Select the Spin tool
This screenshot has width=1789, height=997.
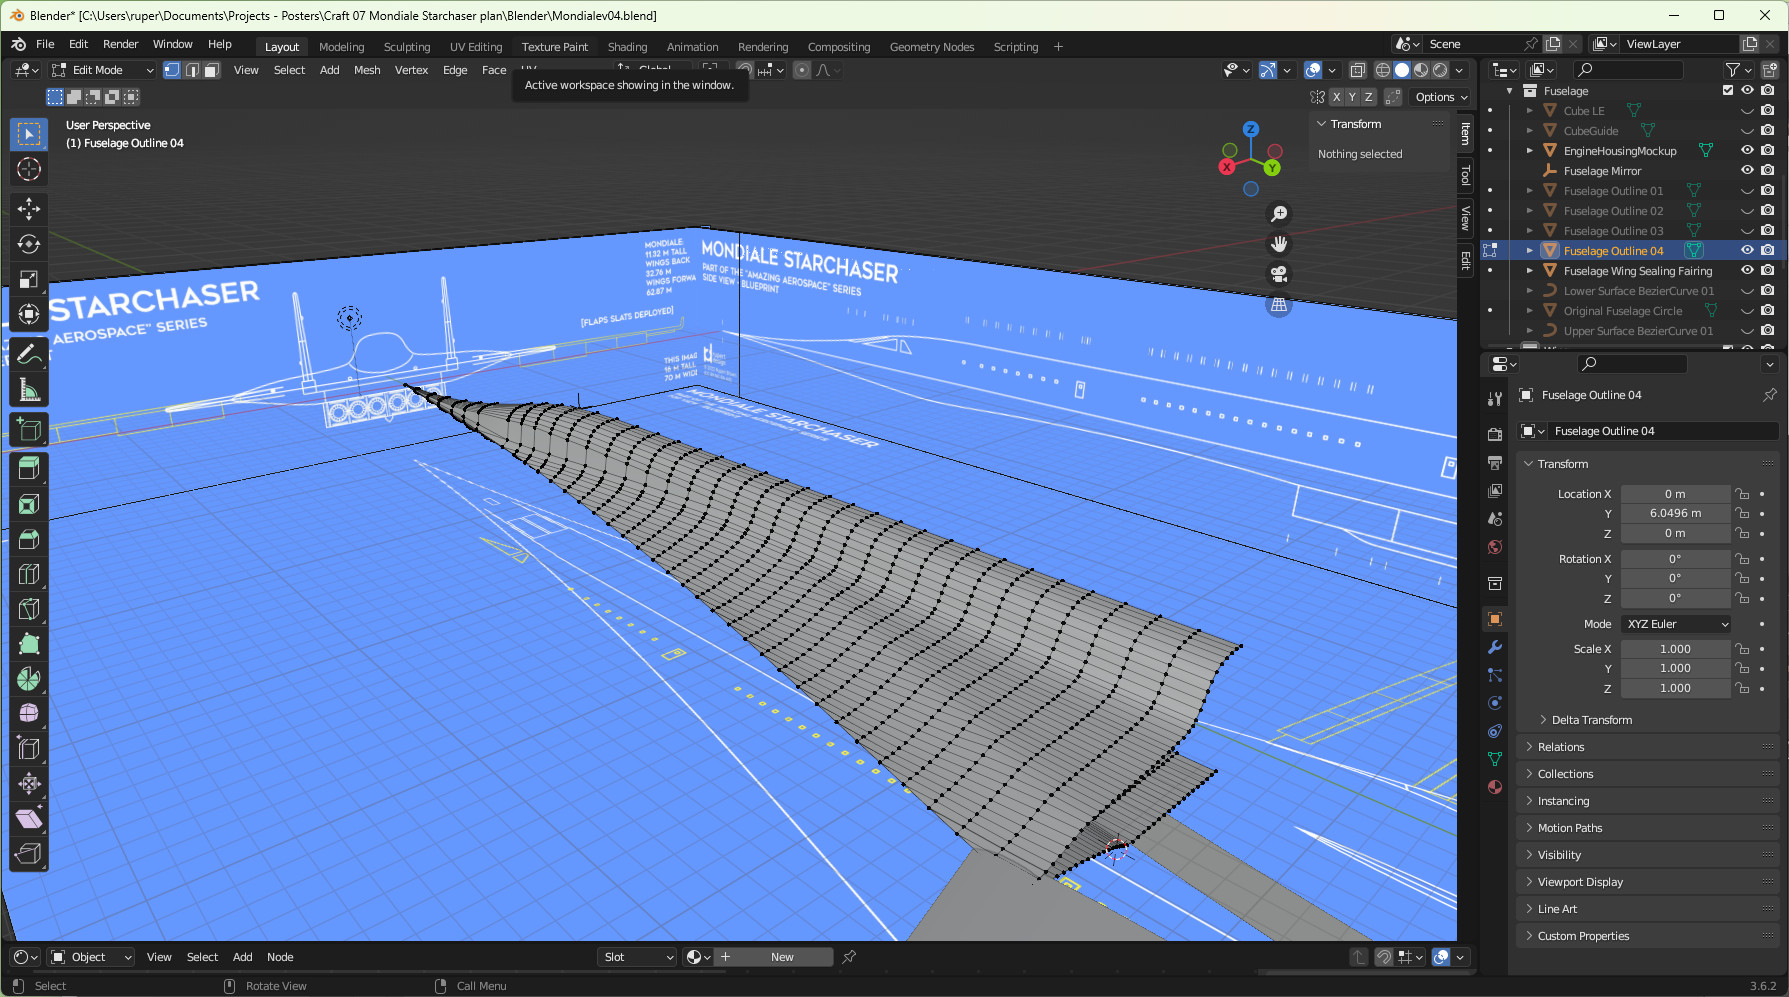point(29,679)
